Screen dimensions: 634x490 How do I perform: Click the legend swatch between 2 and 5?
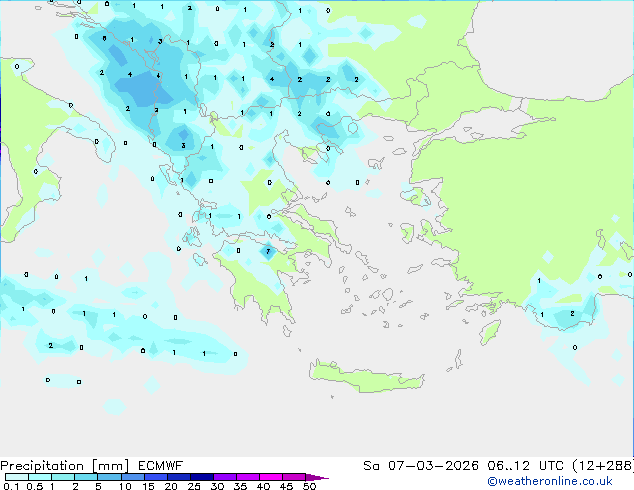point(86,477)
